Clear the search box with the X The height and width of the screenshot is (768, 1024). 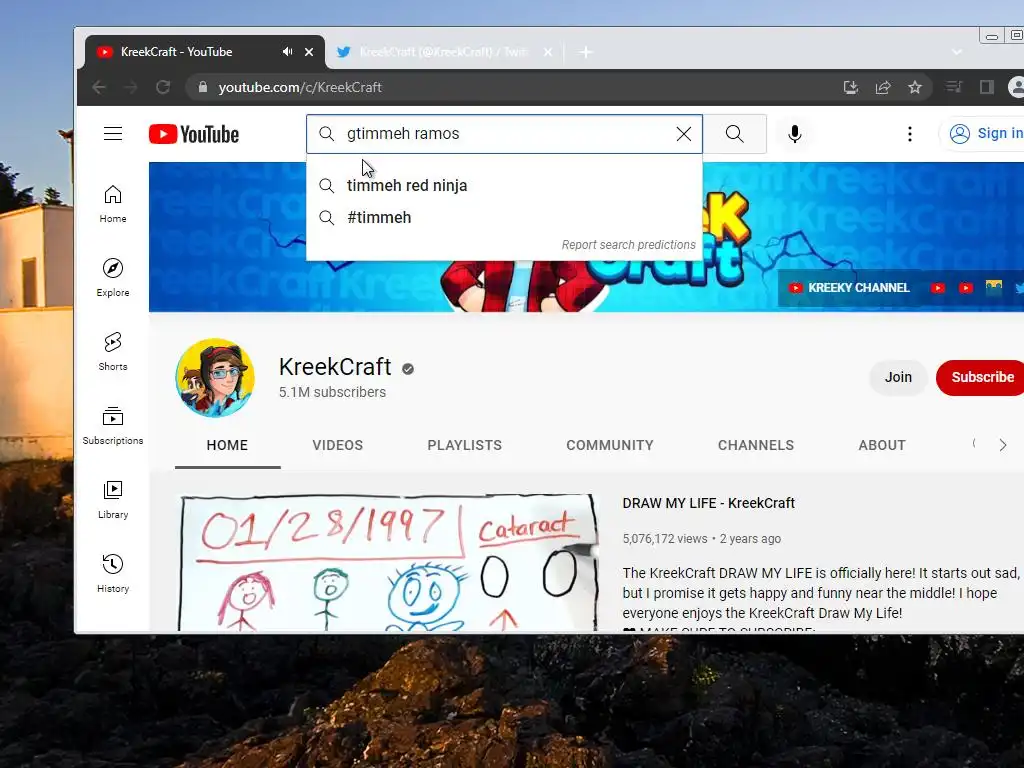point(684,134)
